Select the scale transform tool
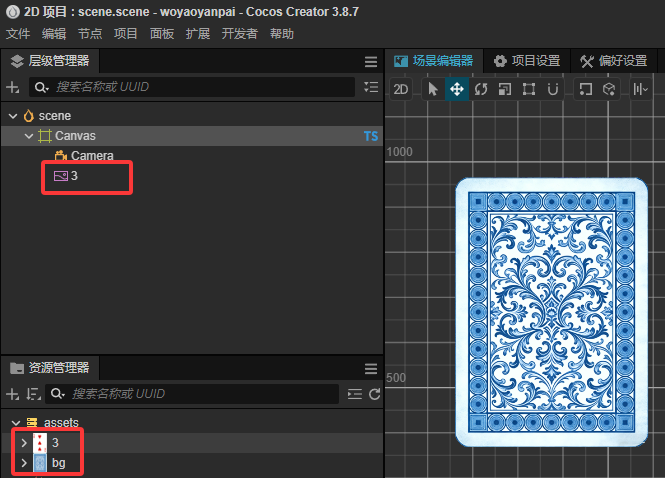This screenshot has height=478, width=665. 505,89
